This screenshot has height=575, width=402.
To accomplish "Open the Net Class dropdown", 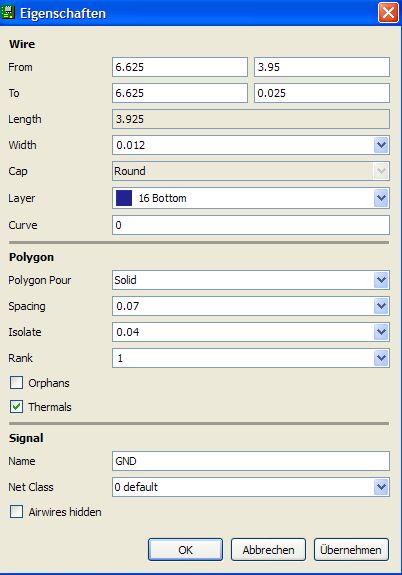I will pos(381,487).
